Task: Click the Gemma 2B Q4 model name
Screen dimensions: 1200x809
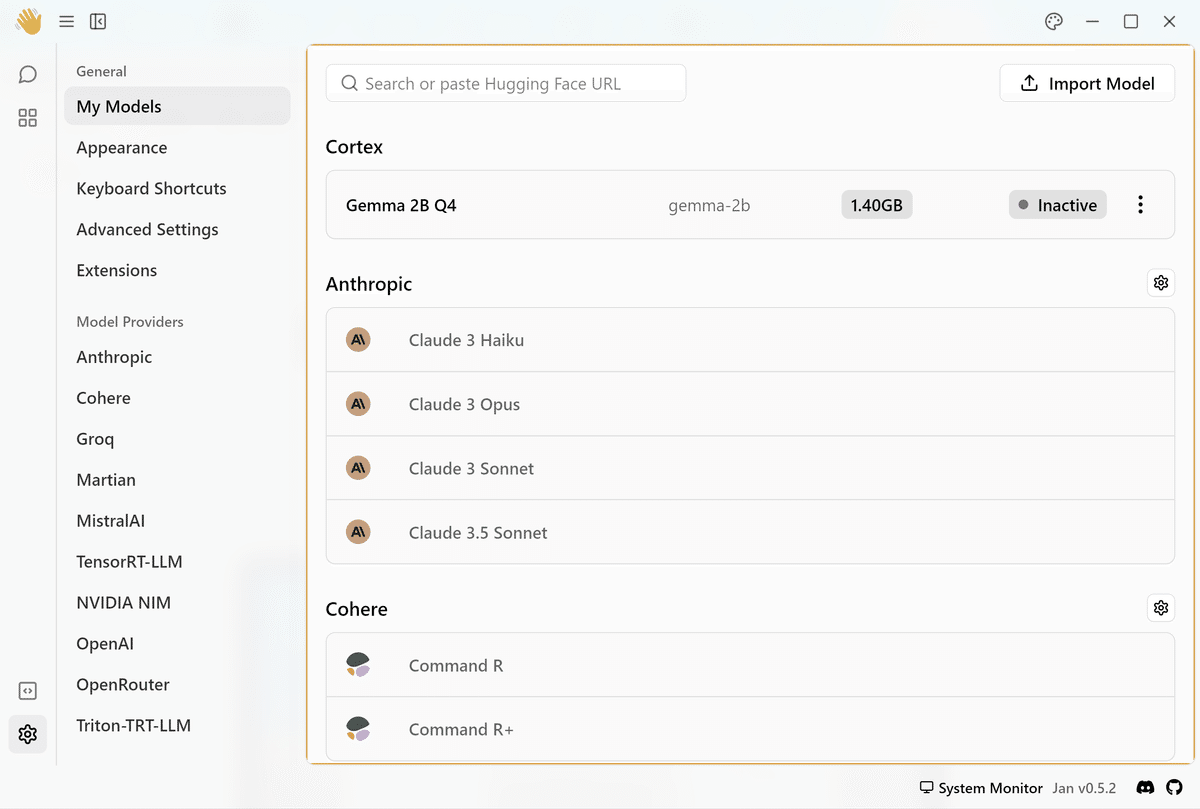Action: 401,205
